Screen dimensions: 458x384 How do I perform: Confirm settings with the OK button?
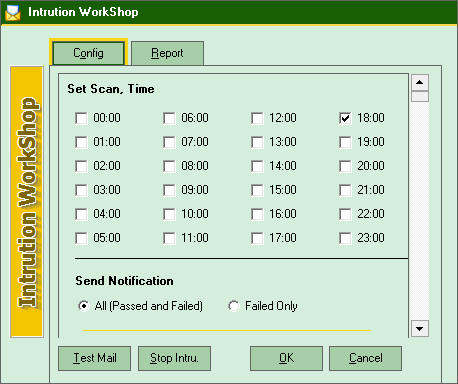(x=286, y=358)
